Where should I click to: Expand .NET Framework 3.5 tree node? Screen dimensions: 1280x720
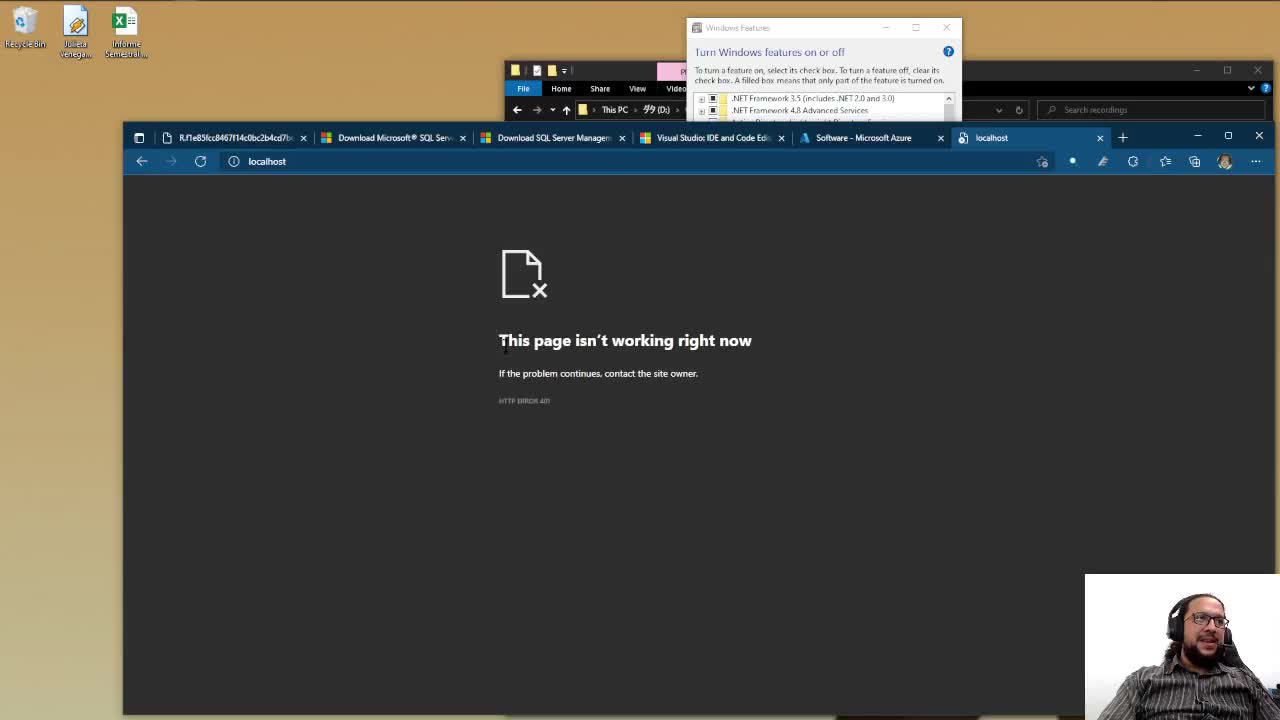point(701,99)
